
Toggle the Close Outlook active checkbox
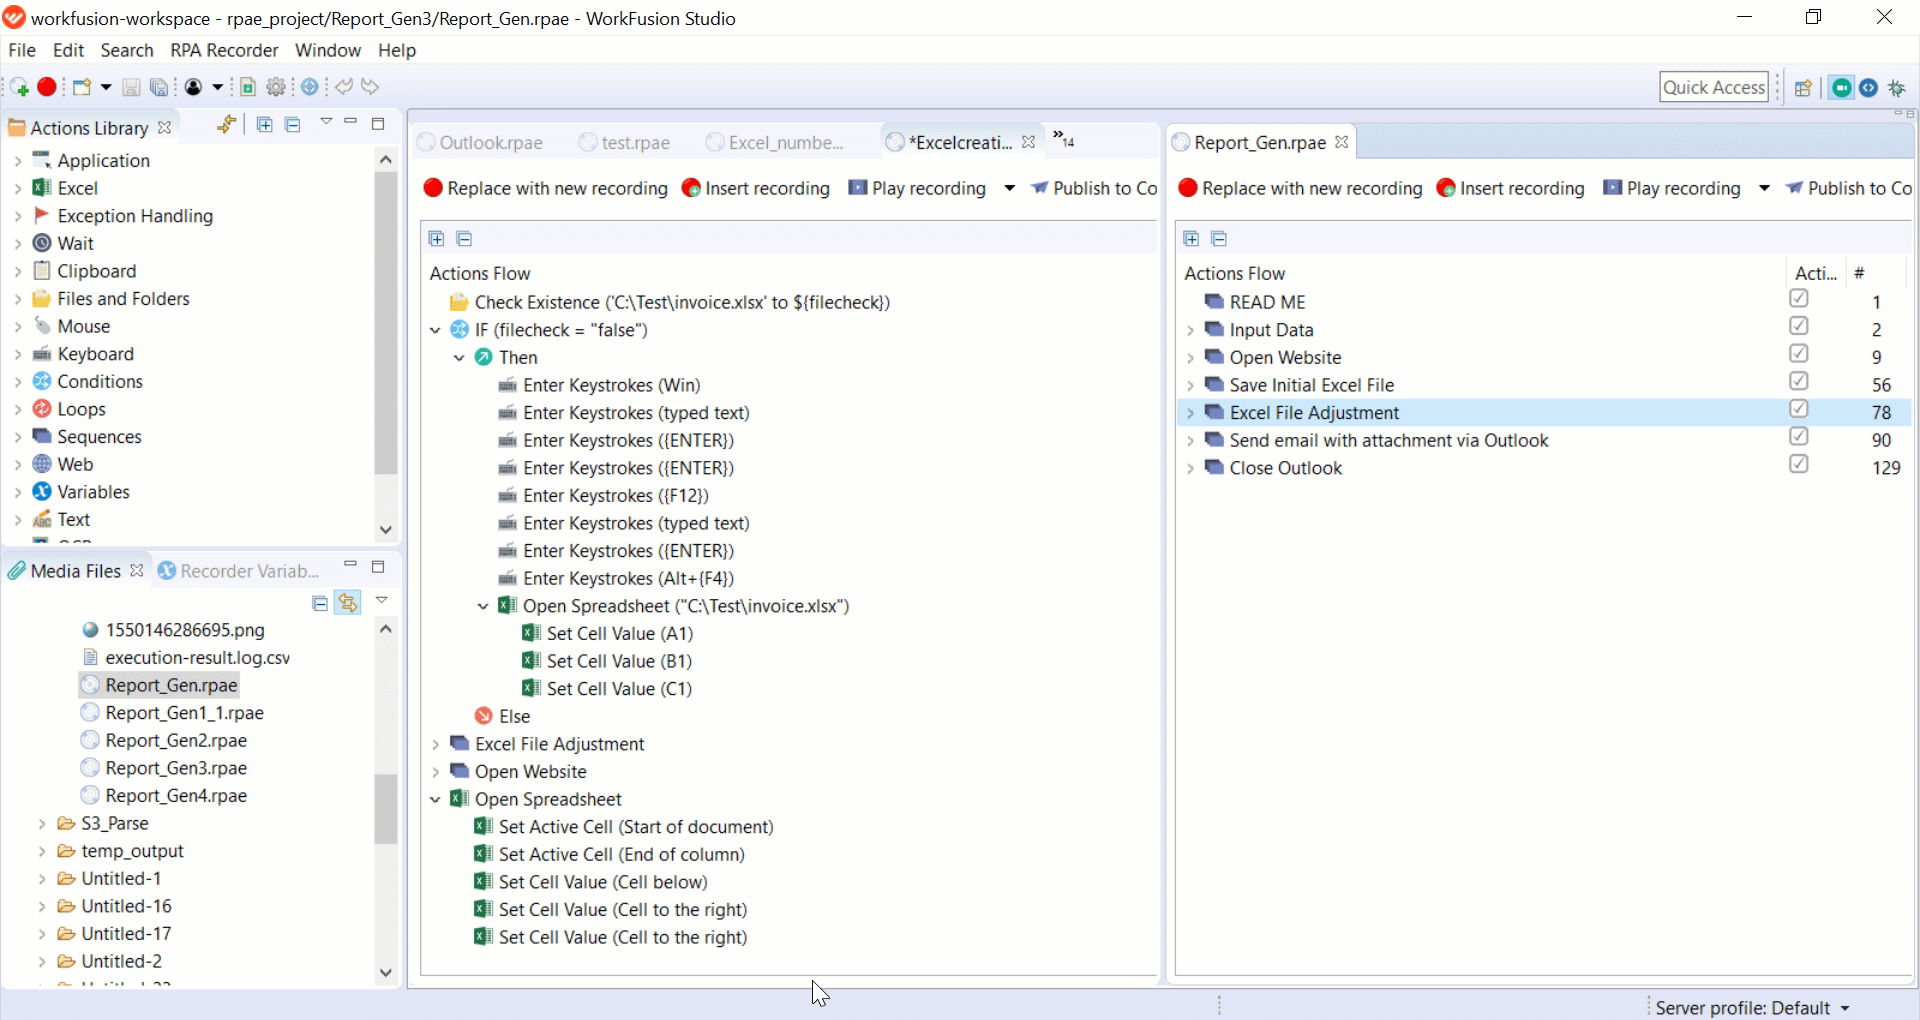[1799, 464]
